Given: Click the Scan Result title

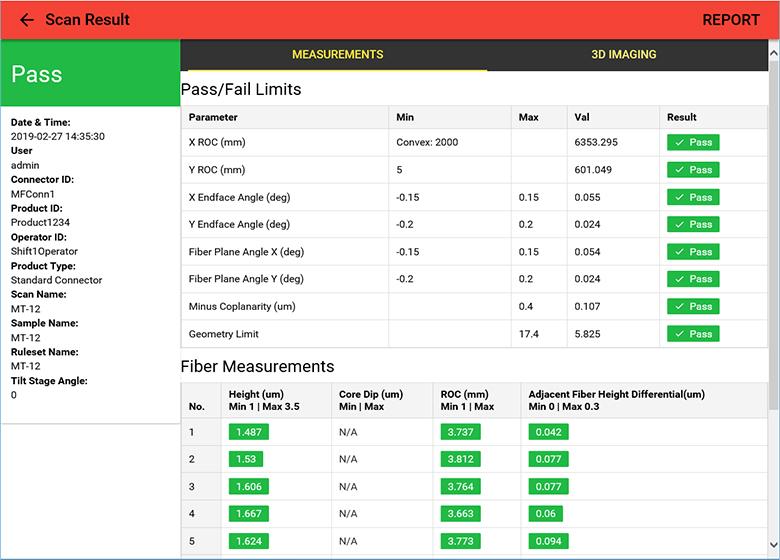Looking at the screenshot, I should [87, 20].
